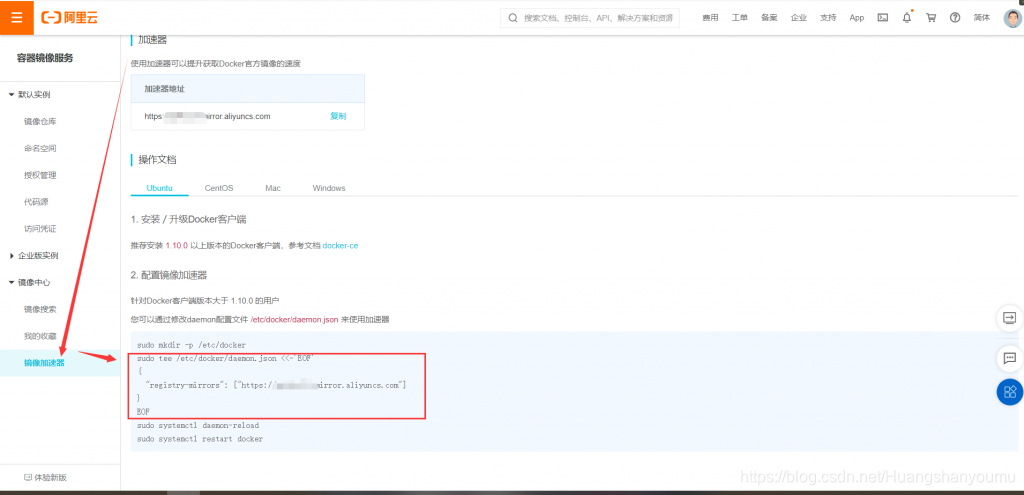
Task: Click the accelerator address aliyuncs.com text
Action: [x=207, y=116]
